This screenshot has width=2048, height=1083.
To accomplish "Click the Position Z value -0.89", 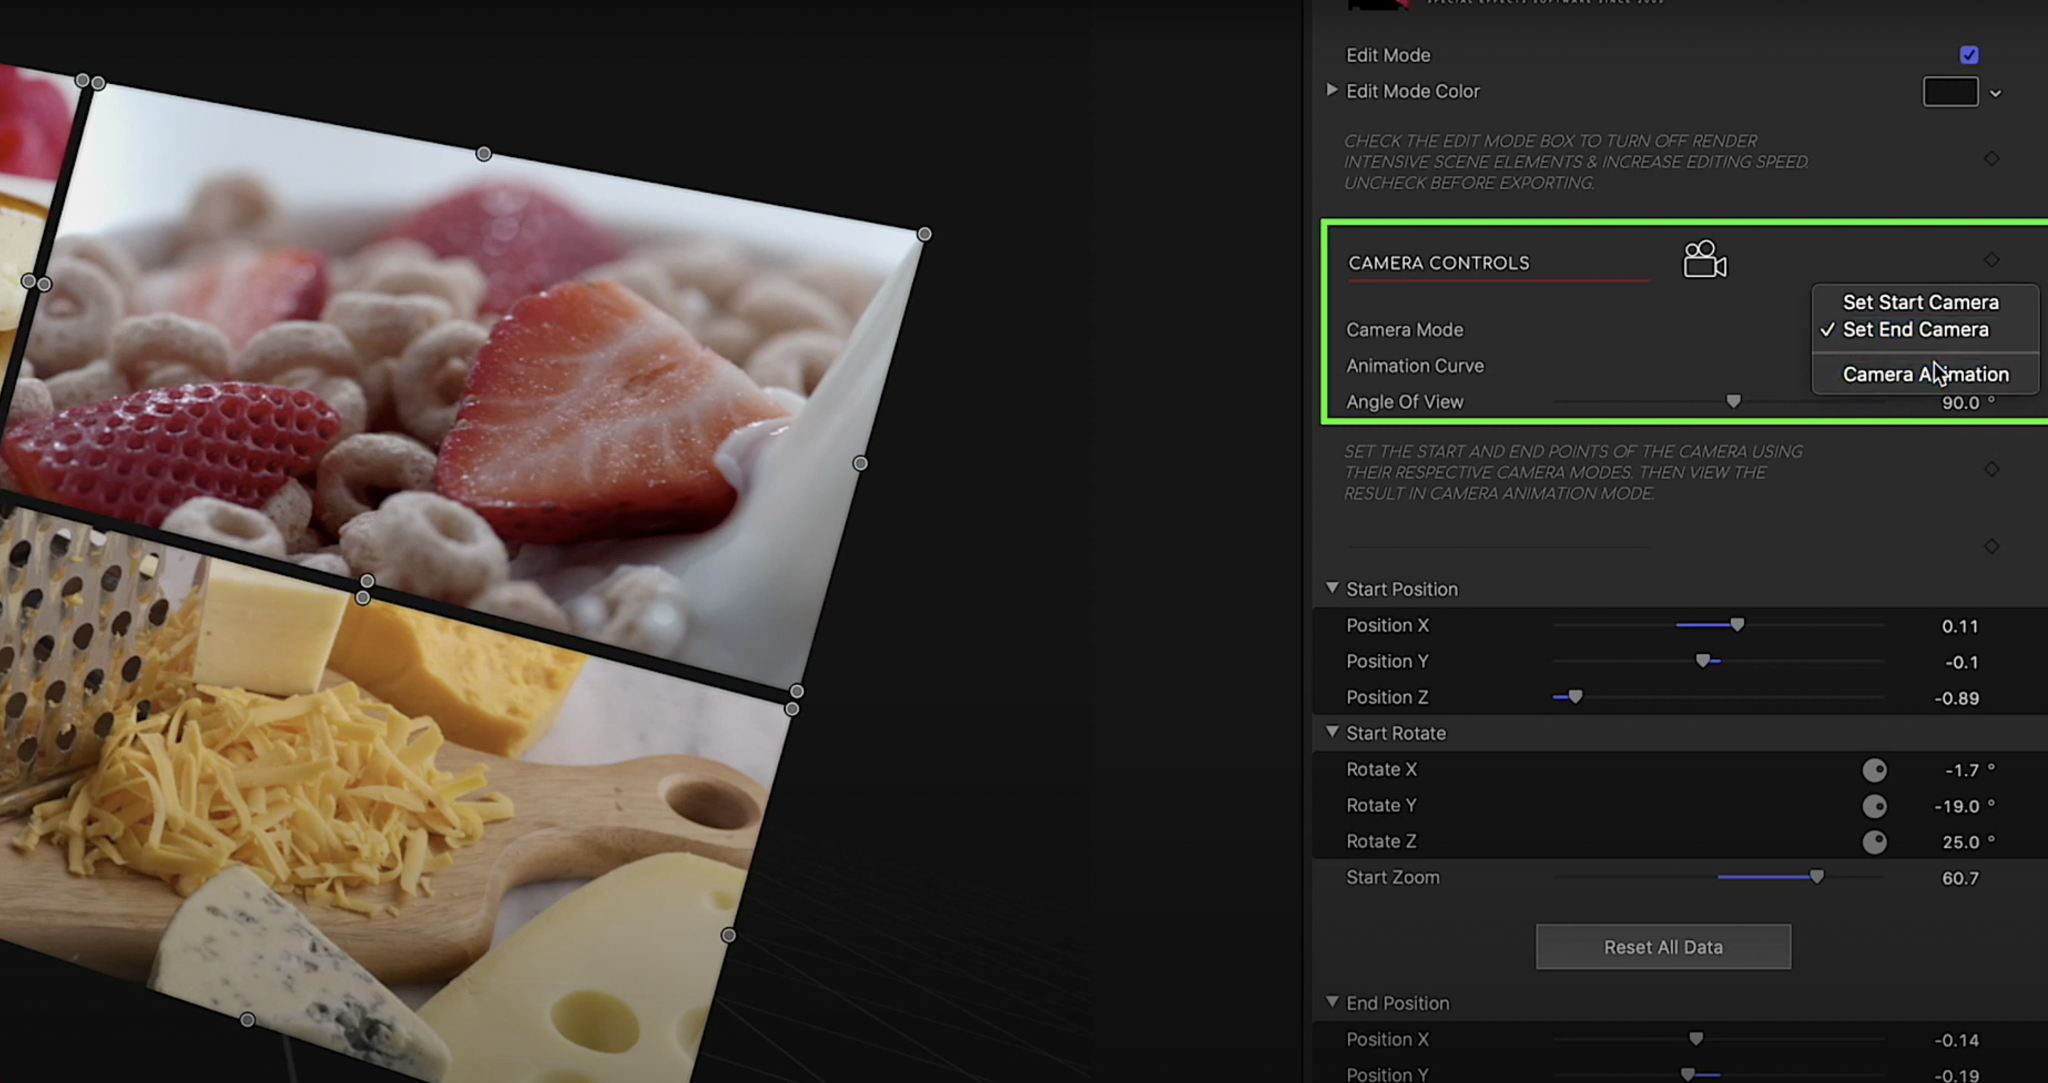I will tap(1956, 698).
